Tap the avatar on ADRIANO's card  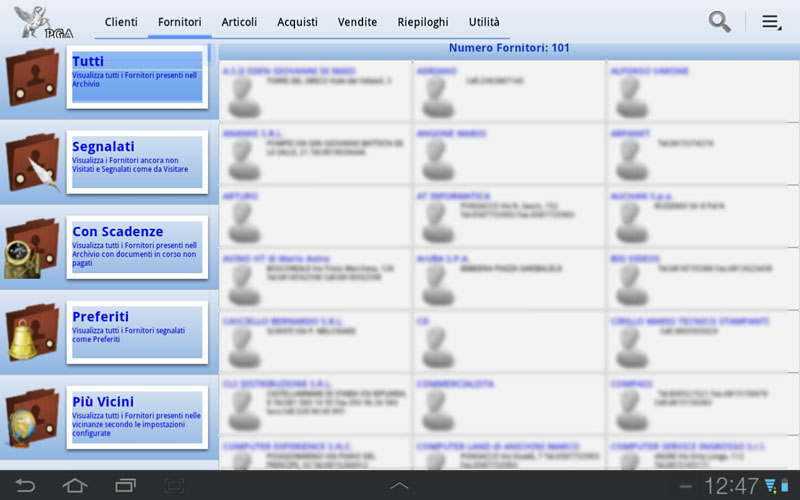[438, 97]
